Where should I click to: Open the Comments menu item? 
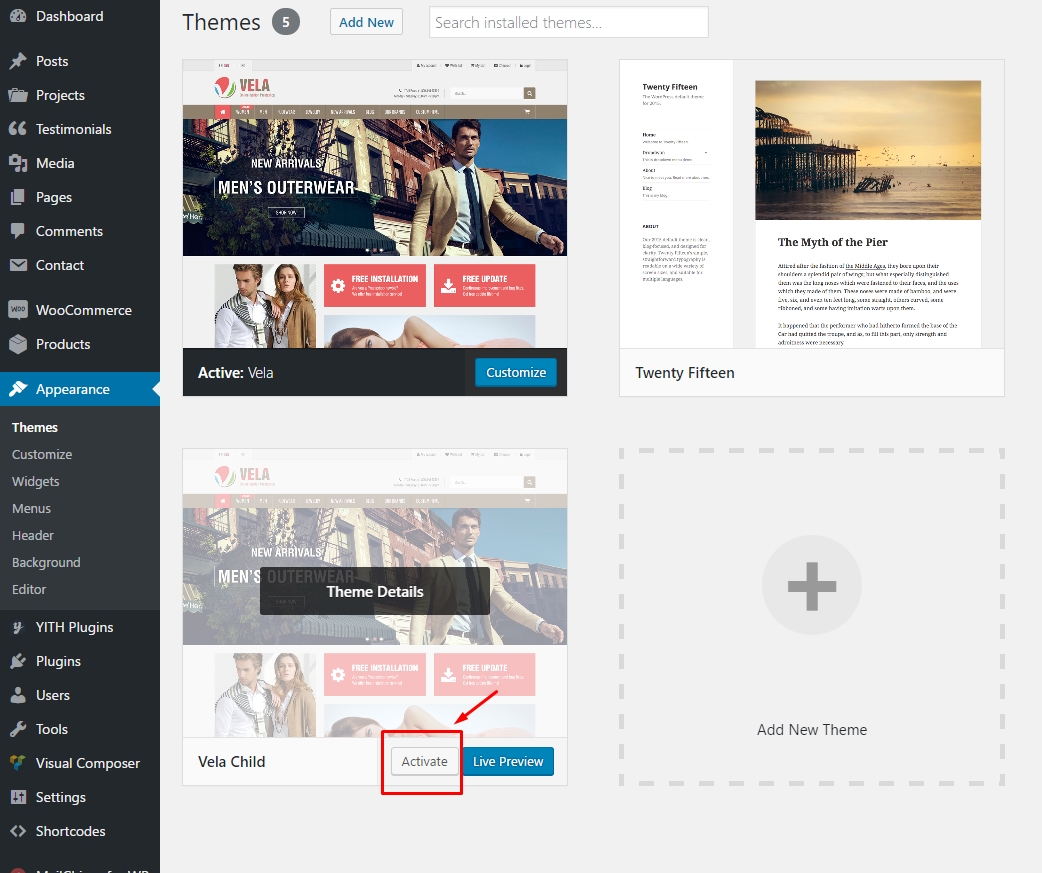pyautogui.click(x=80, y=231)
